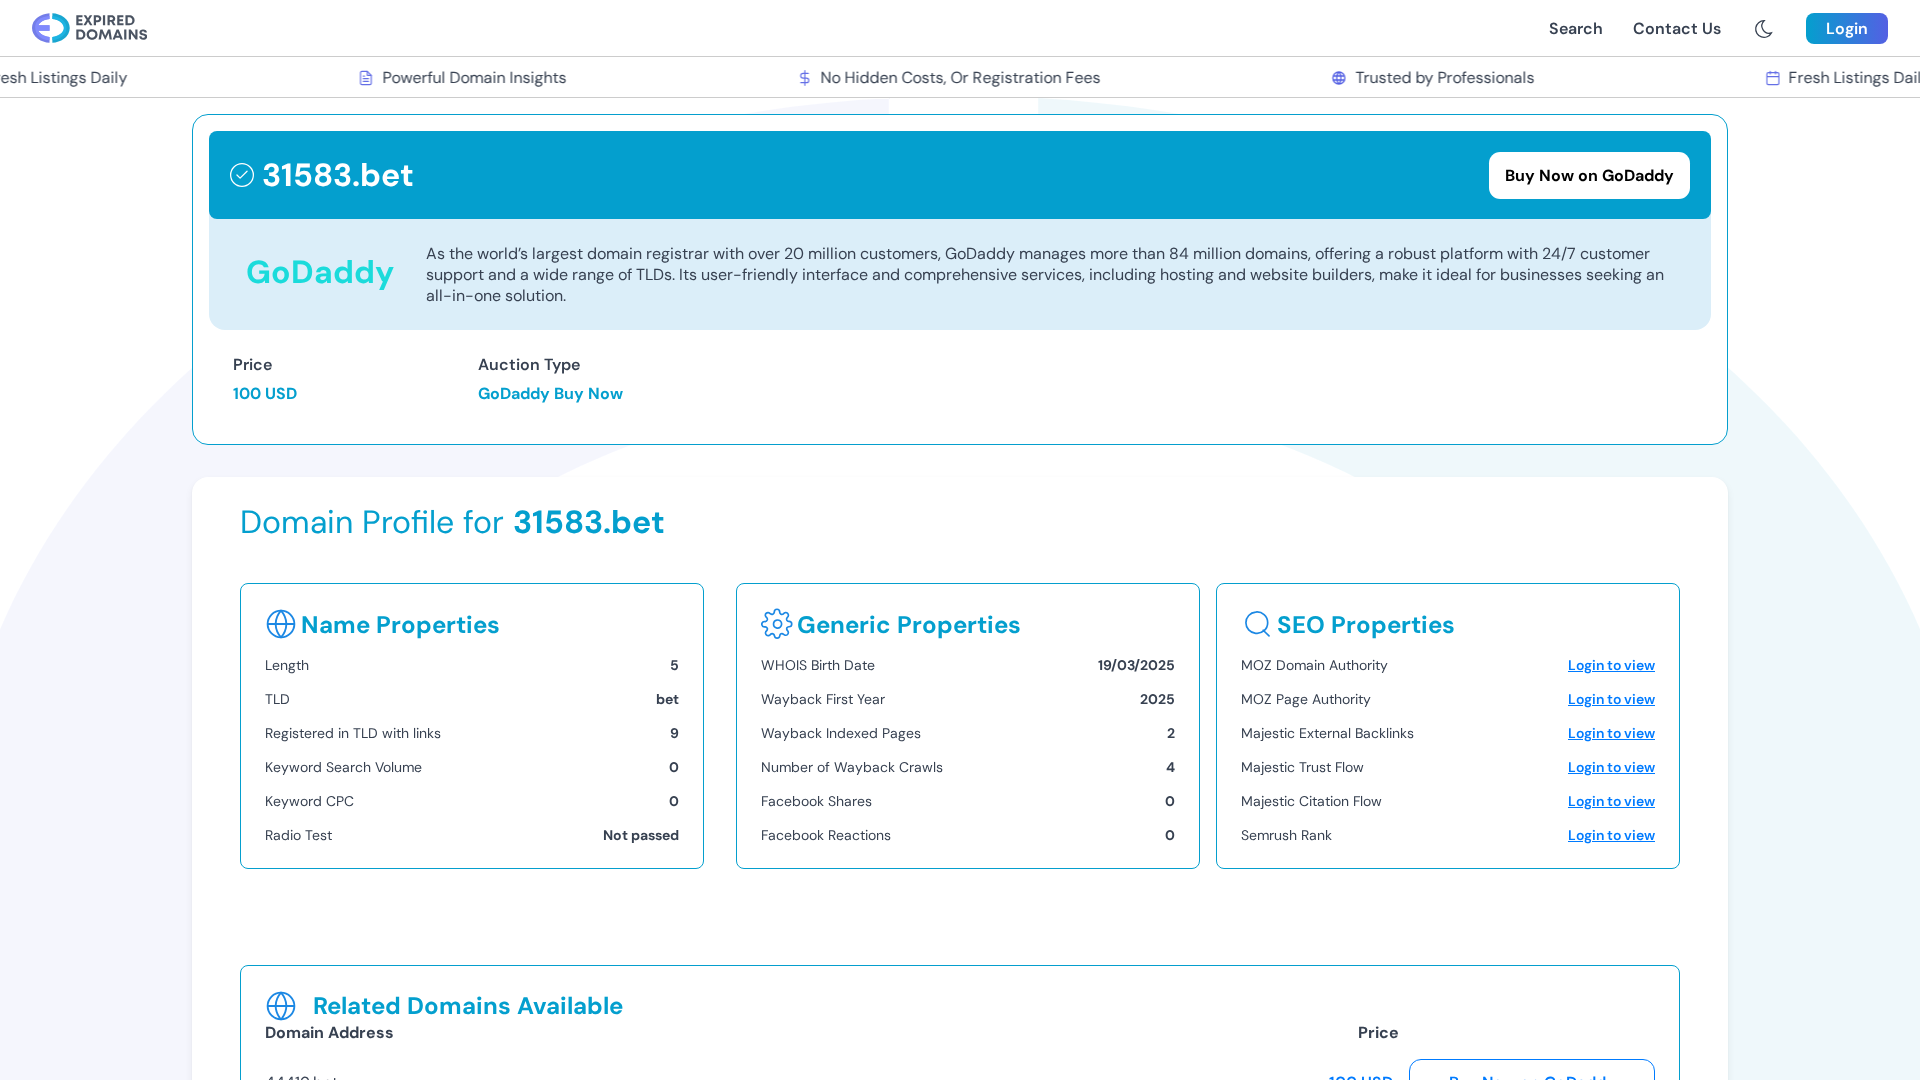This screenshot has width=1920, height=1080.
Task: Click the Wayback Indexed Pages label
Action: click(841, 734)
